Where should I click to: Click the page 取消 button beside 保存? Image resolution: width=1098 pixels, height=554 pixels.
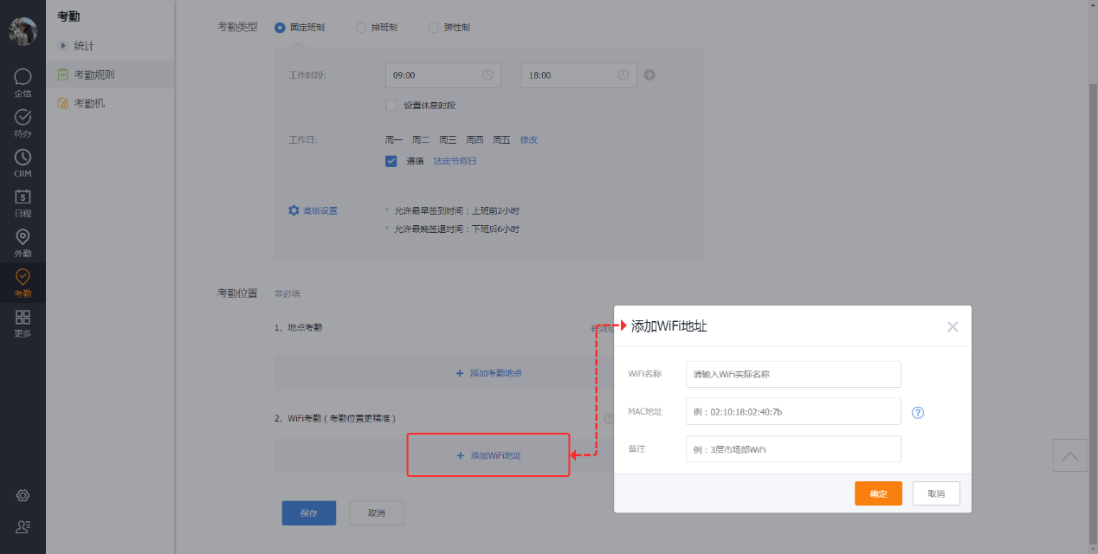click(376, 513)
